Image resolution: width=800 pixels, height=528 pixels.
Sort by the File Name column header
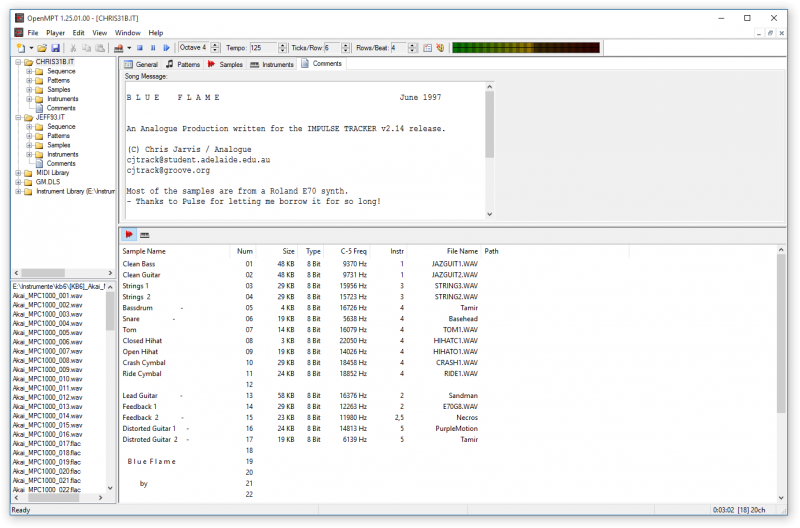tap(444, 251)
